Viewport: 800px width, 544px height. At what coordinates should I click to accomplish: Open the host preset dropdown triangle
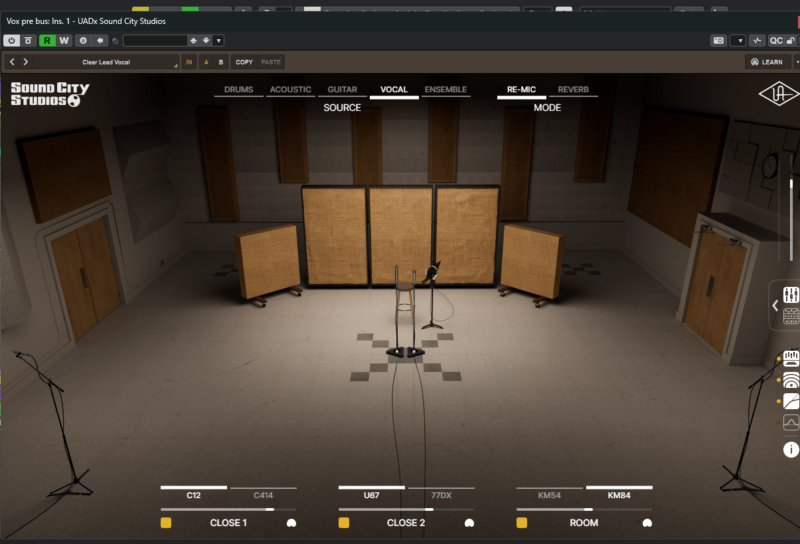tap(218, 40)
